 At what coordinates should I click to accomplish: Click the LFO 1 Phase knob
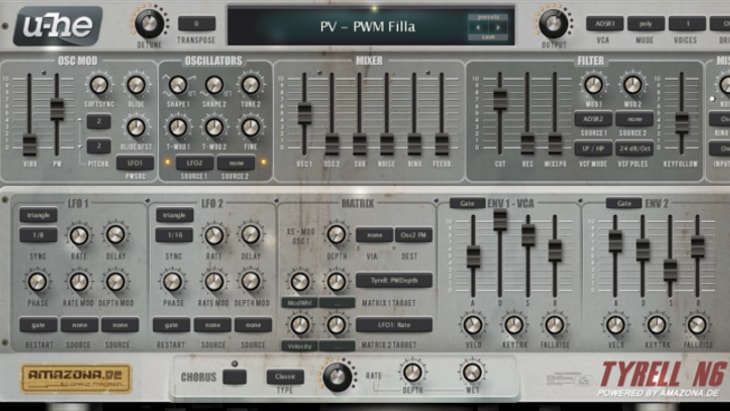click(38, 281)
